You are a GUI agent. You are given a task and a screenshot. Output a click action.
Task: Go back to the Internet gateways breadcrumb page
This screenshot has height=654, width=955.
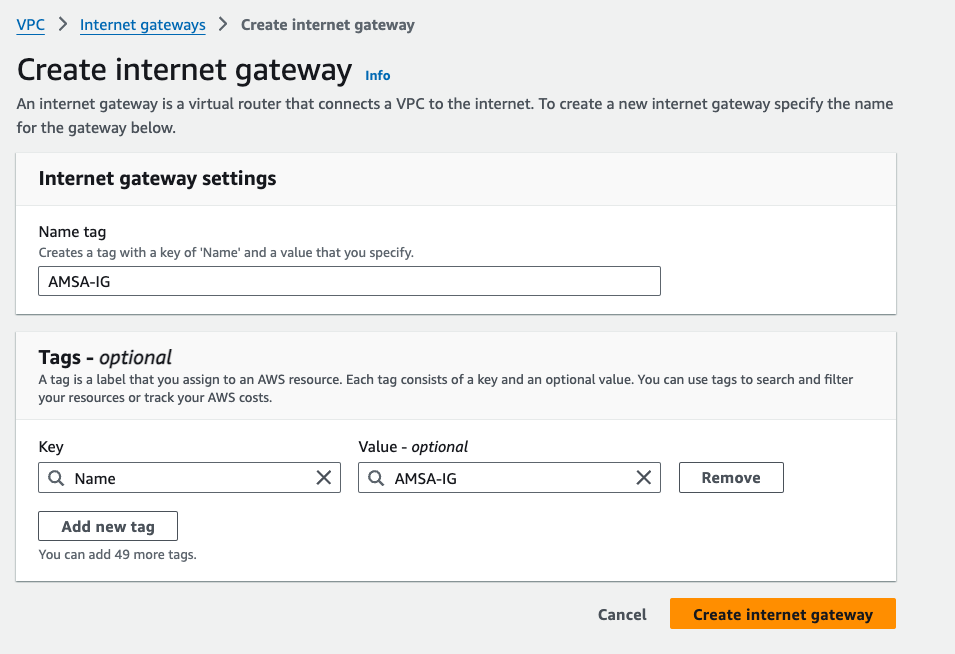[142, 25]
